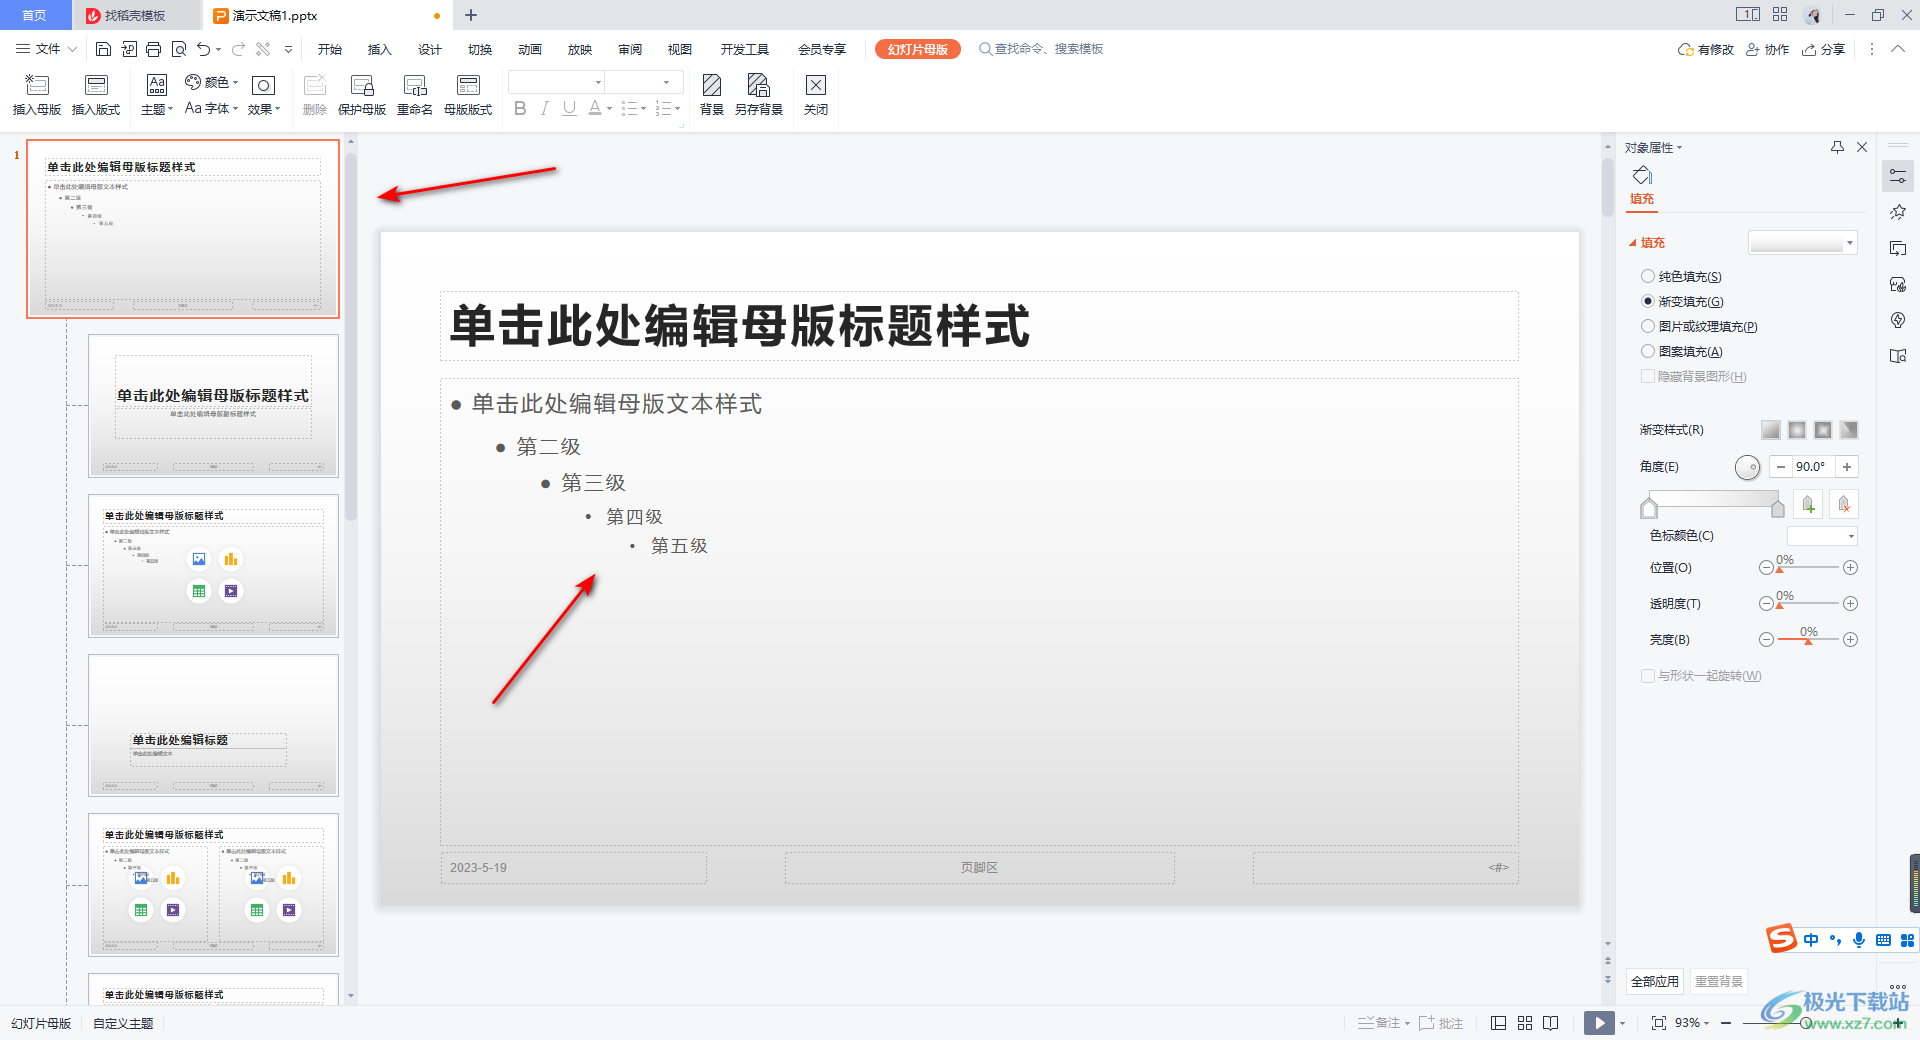Click the Redo icon
The height and width of the screenshot is (1040, 1920).
pos(238,49)
